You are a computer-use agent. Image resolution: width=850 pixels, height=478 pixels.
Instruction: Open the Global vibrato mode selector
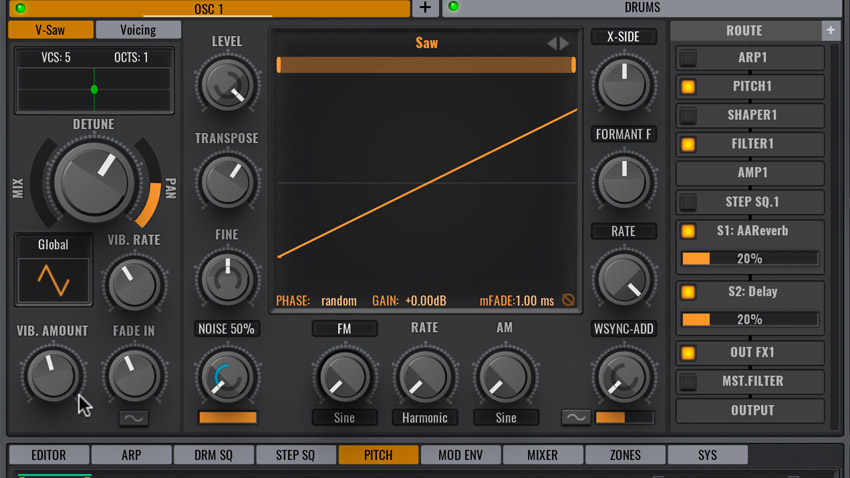[53, 245]
